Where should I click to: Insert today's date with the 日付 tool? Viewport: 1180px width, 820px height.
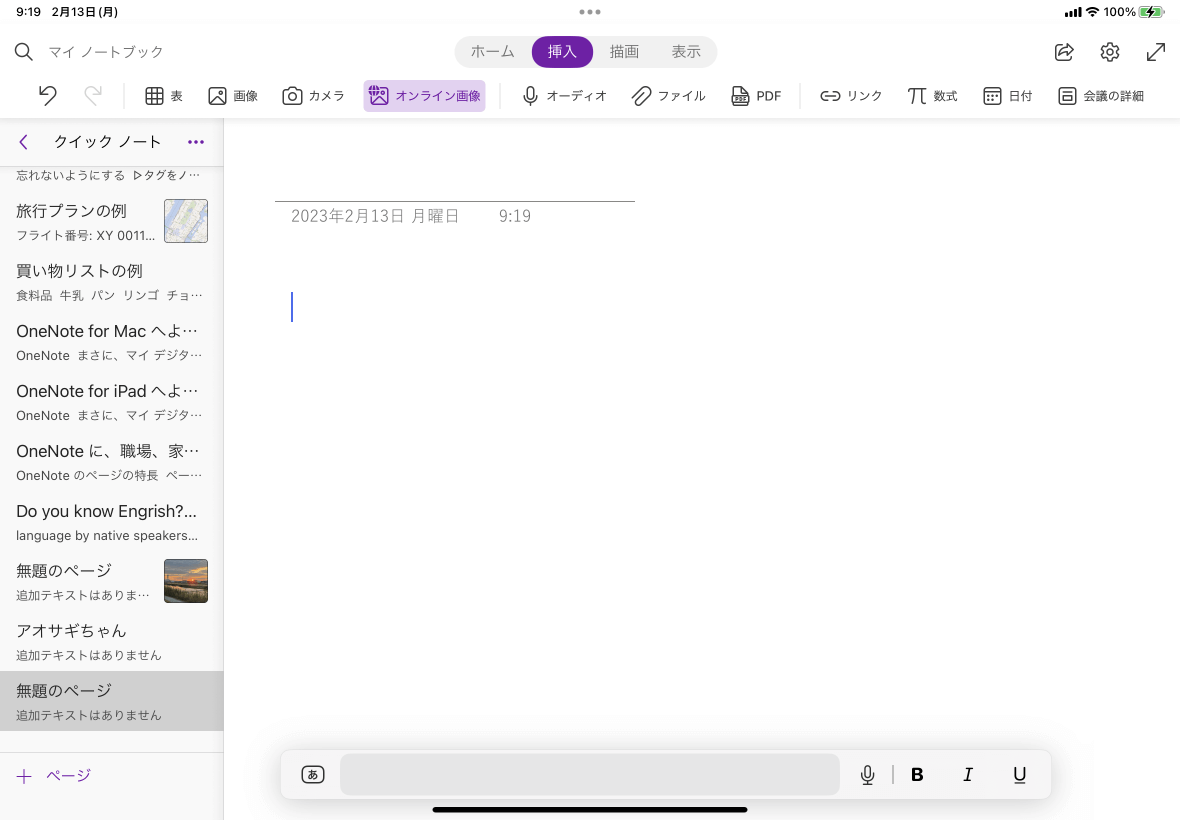1007,96
